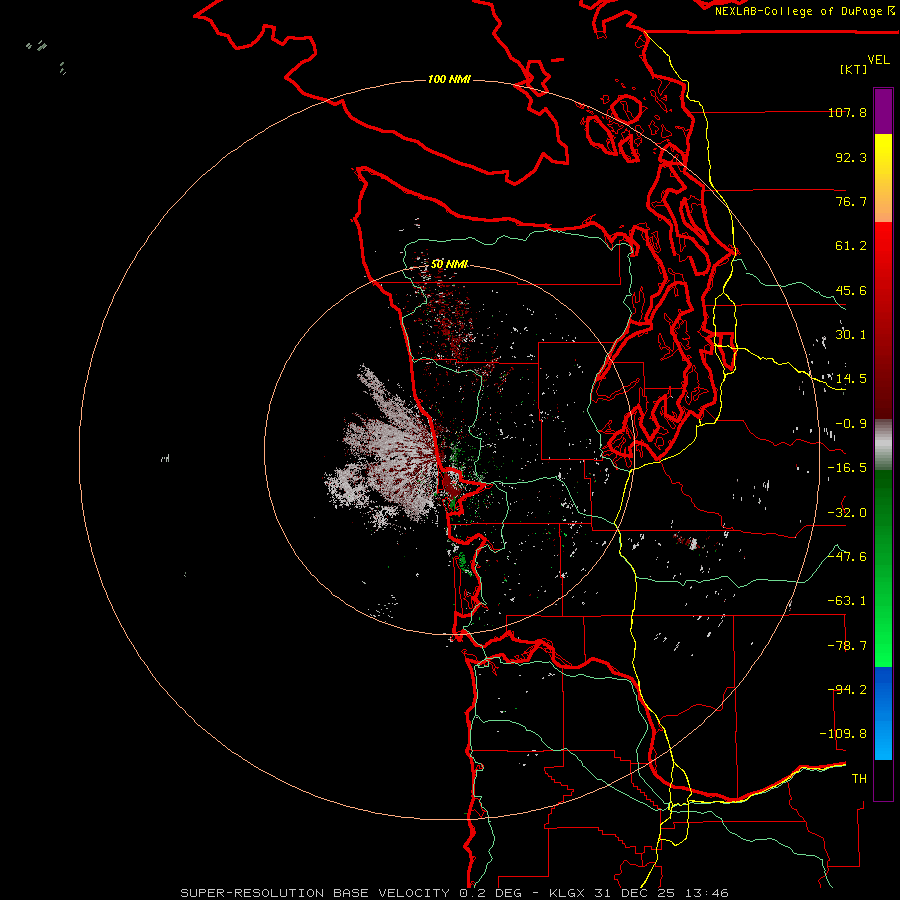The height and width of the screenshot is (900, 900).
Task: Click the 100 NMI range ring label
Action: [x=449, y=79]
